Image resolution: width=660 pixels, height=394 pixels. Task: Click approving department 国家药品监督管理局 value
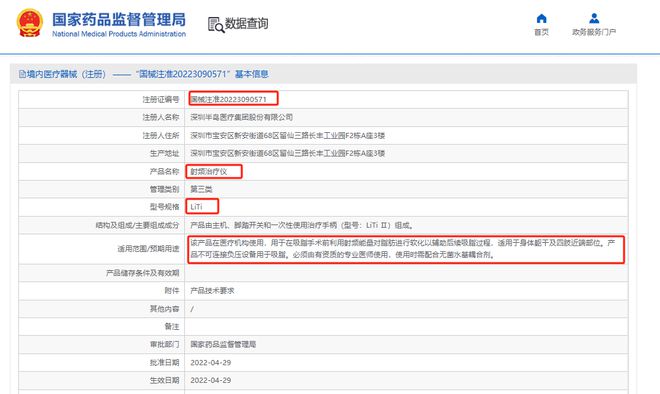(x=223, y=344)
